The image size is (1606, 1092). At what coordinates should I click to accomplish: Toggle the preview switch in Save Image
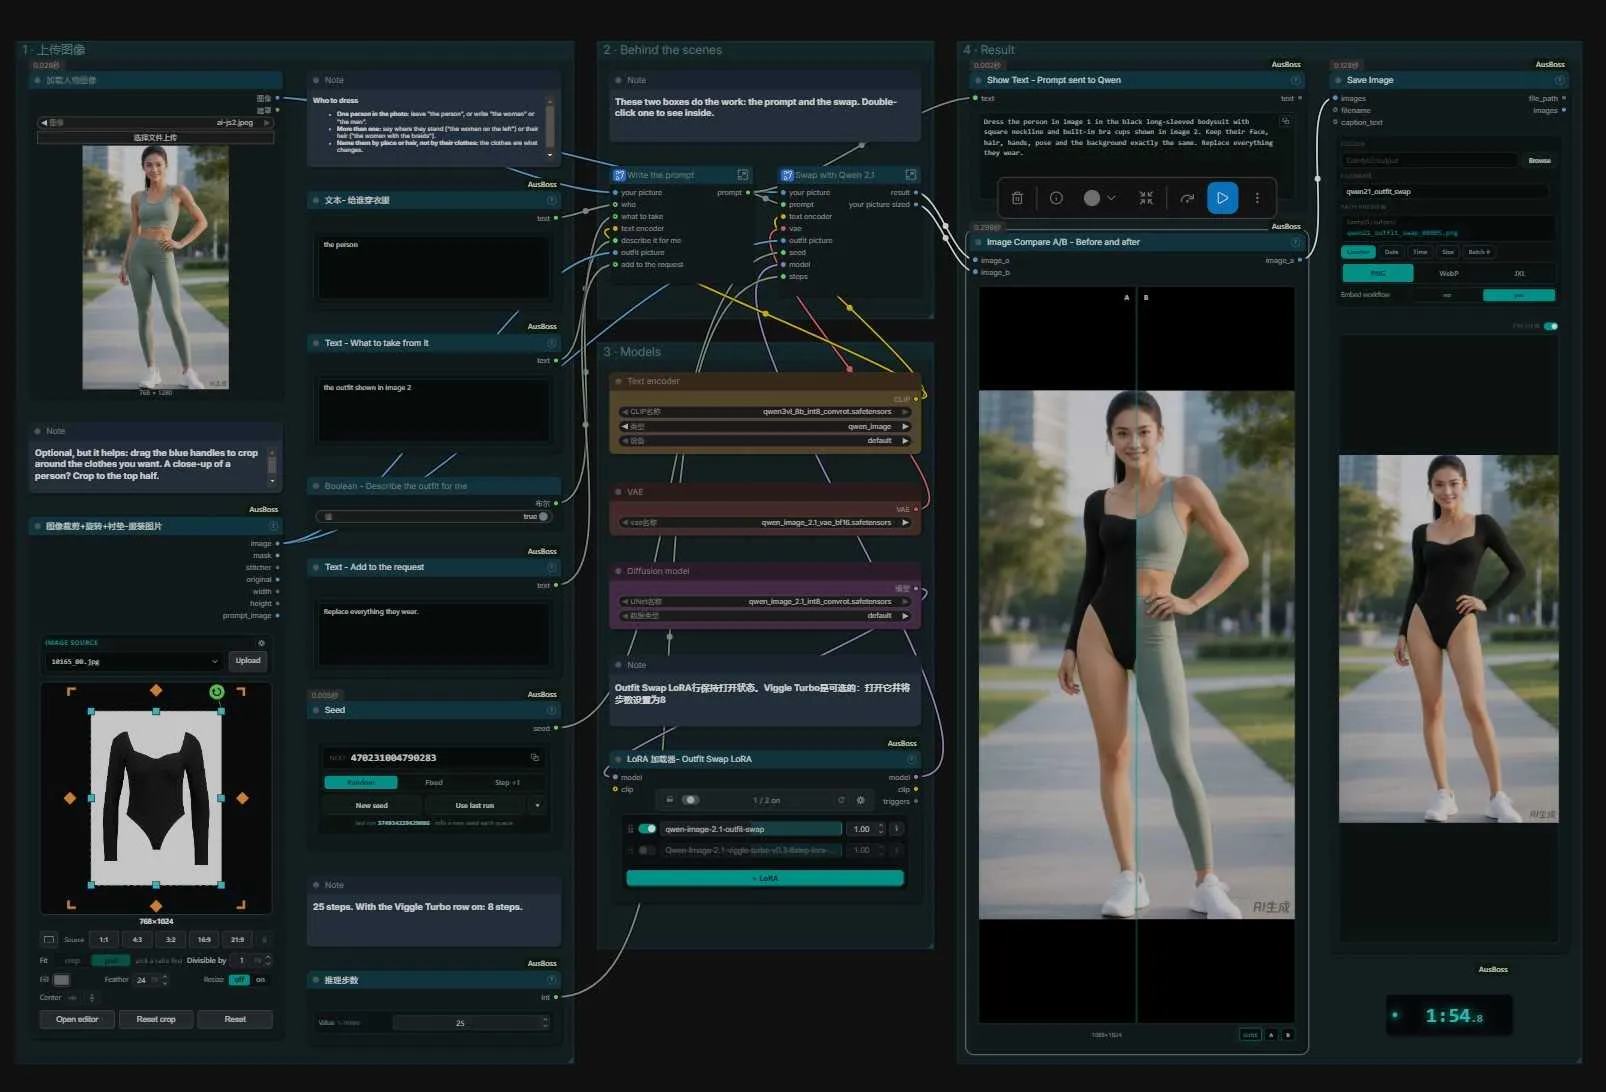click(1550, 326)
